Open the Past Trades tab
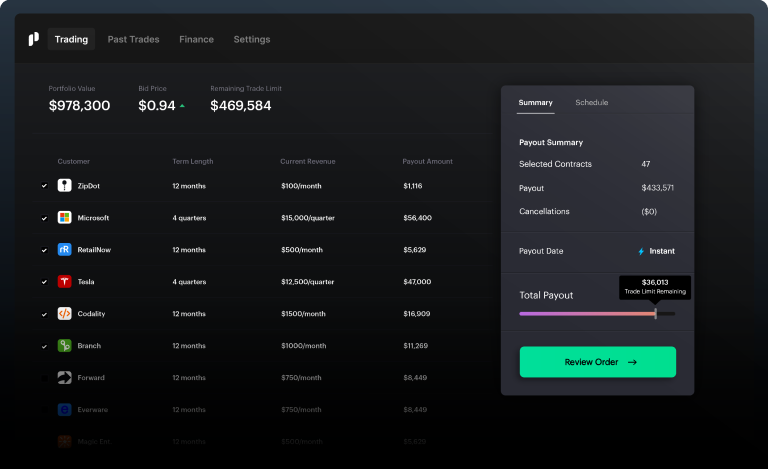The image size is (768, 469). pyautogui.click(x=133, y=40)
